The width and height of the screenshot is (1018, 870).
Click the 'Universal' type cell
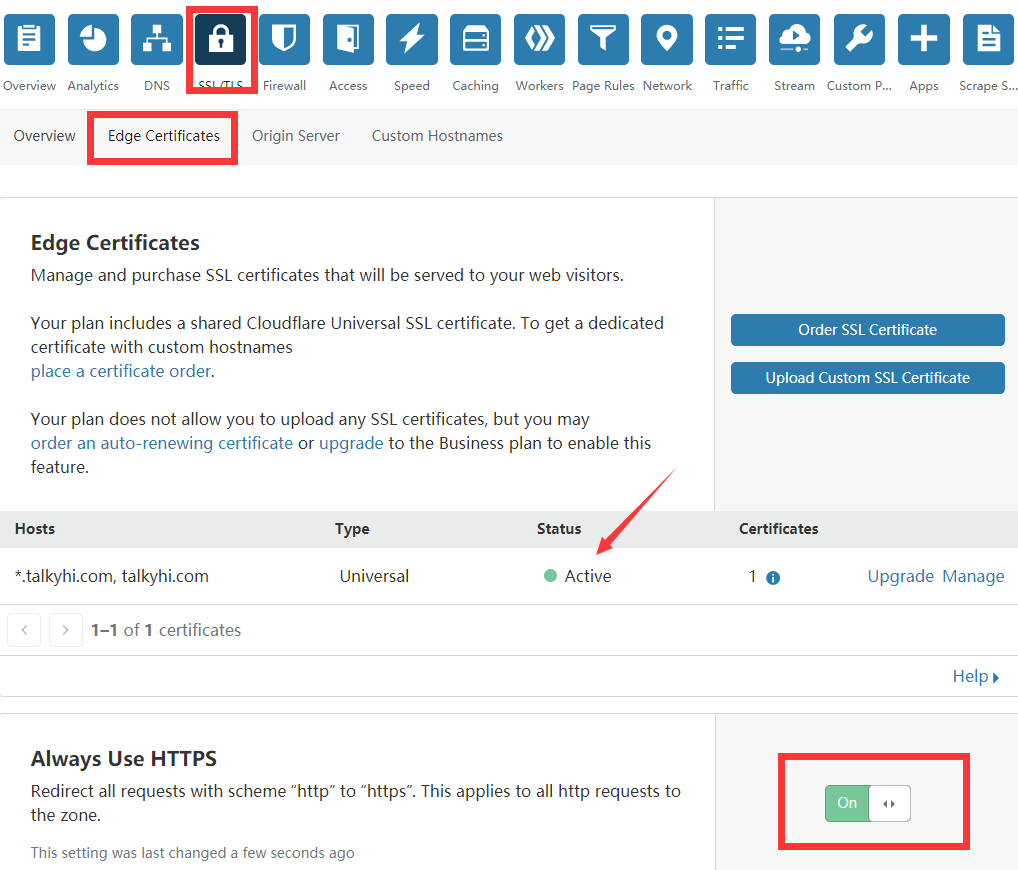374,577
